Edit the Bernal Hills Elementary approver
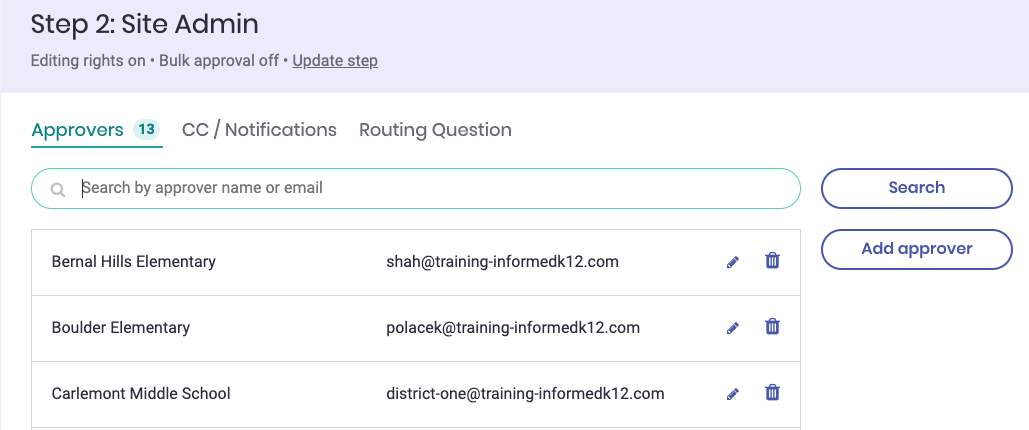Image resolution: width=1029 pixels, height=430 pixels. tap(733, 262)
